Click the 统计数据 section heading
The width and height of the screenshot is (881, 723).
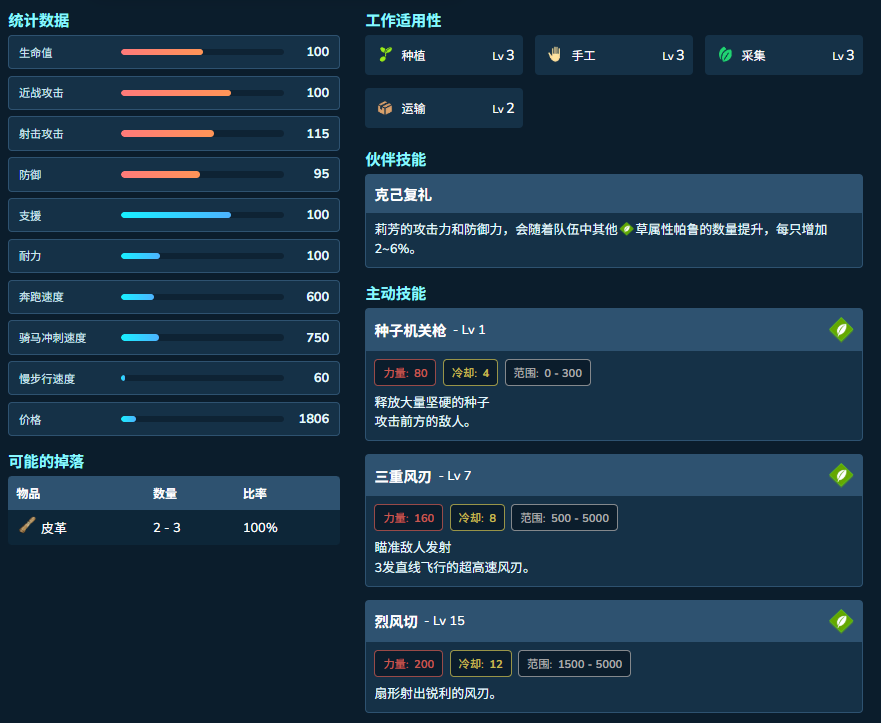[x=39, y=21]
